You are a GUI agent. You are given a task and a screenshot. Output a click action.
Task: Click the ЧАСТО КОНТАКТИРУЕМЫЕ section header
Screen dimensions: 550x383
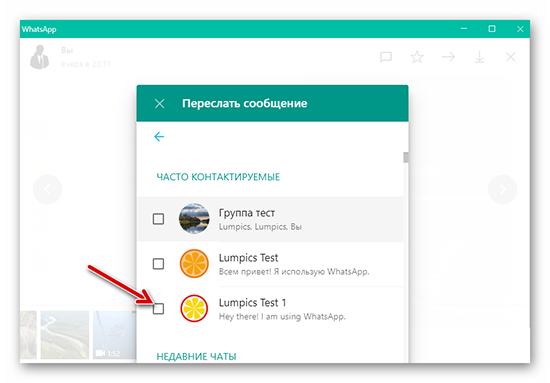[x=218, y=177]
